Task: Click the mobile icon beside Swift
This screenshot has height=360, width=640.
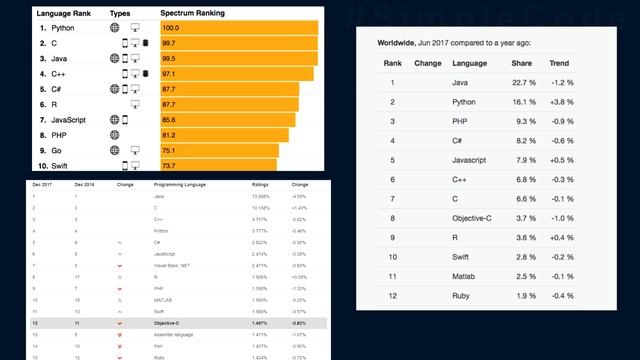Action: point(125,166)
